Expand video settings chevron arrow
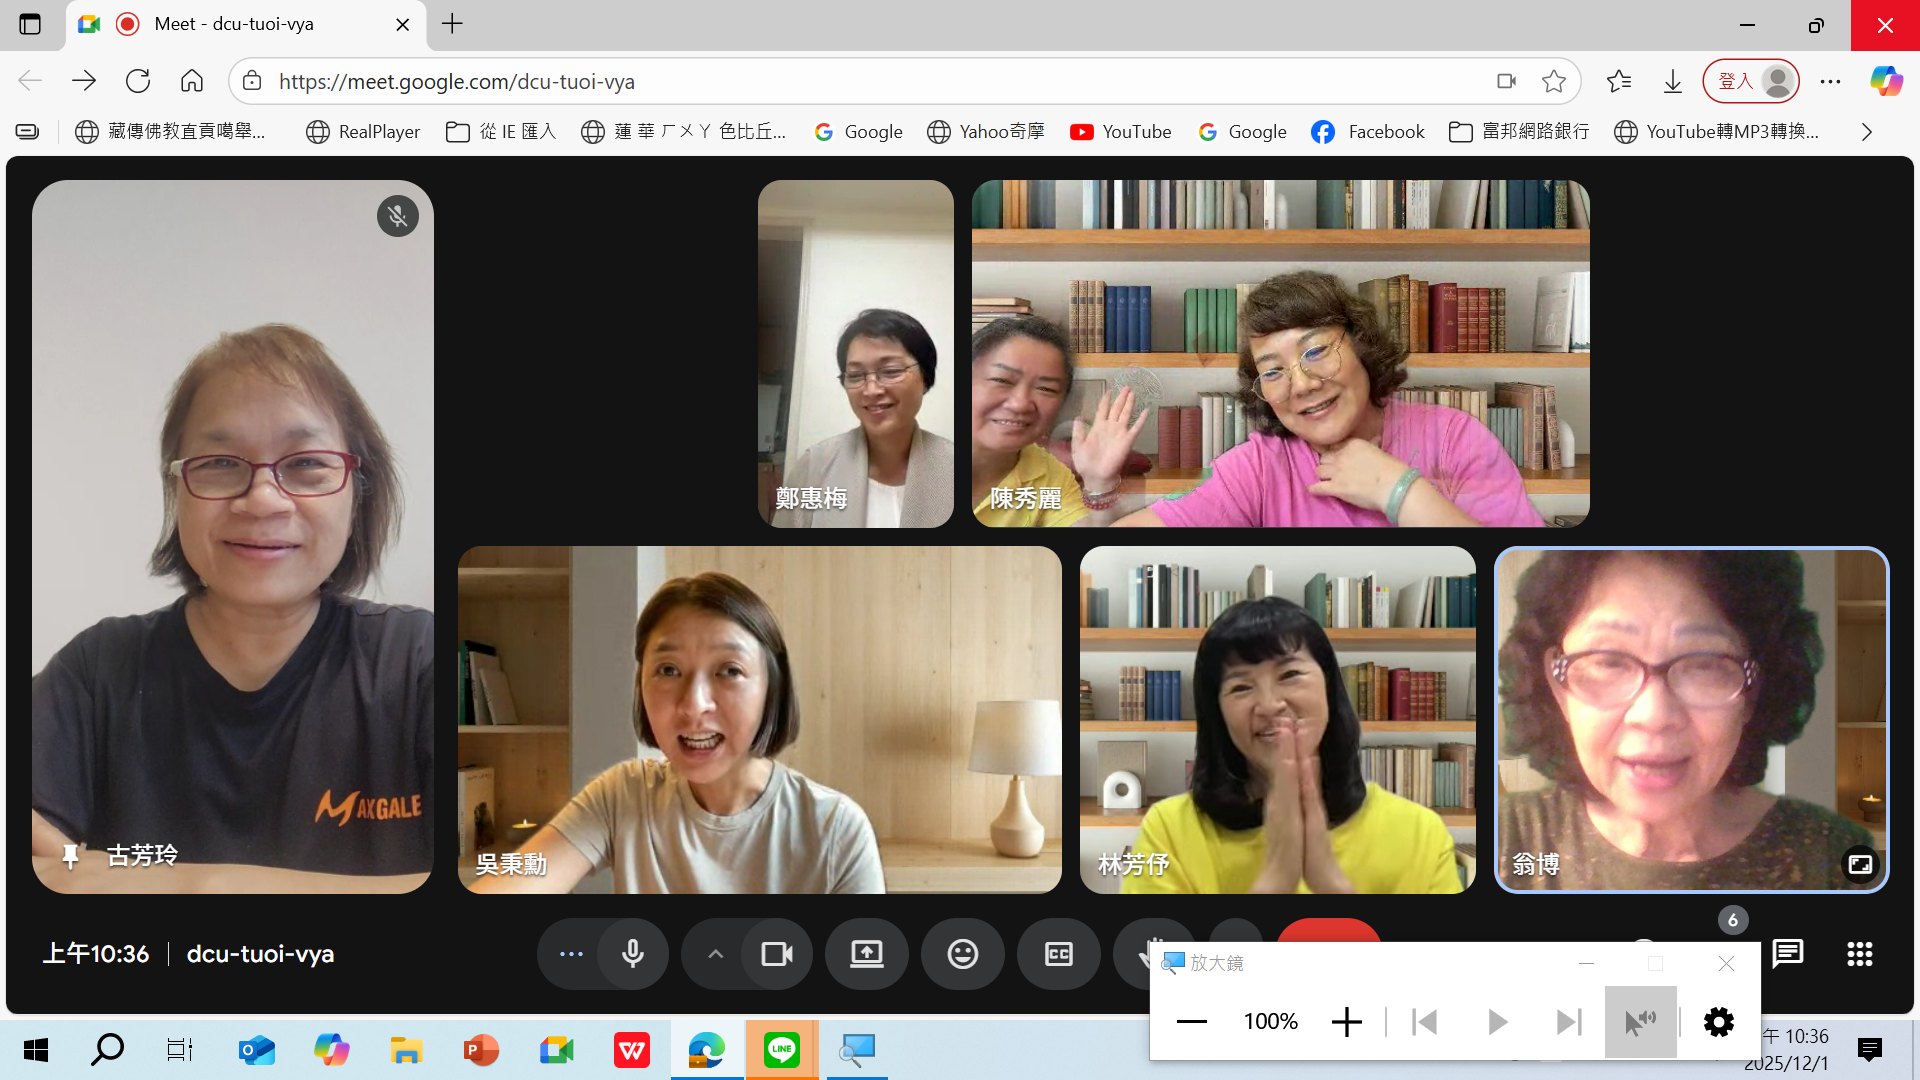The image size is (1920, 1080). (x=715, y=954)
